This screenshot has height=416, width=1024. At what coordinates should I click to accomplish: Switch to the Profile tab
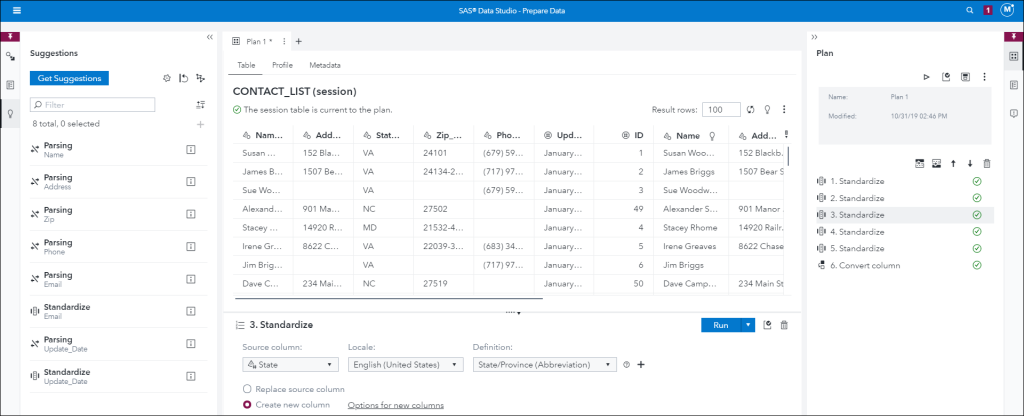pyautogui.click(x=282, y=65)
